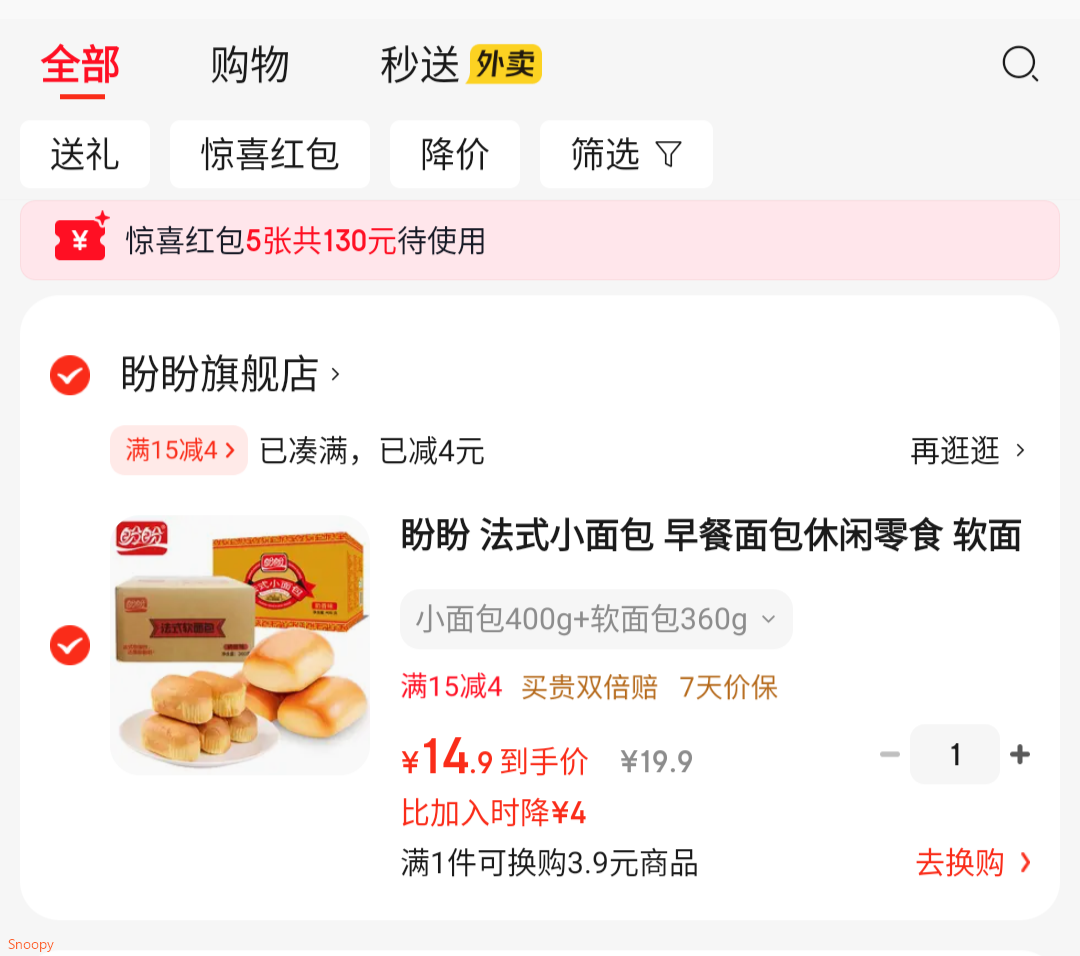Expand the 小面包400g+软面包360g variant dropdown
This screenshot has width=1080, height=956.
tap(596, 619)
